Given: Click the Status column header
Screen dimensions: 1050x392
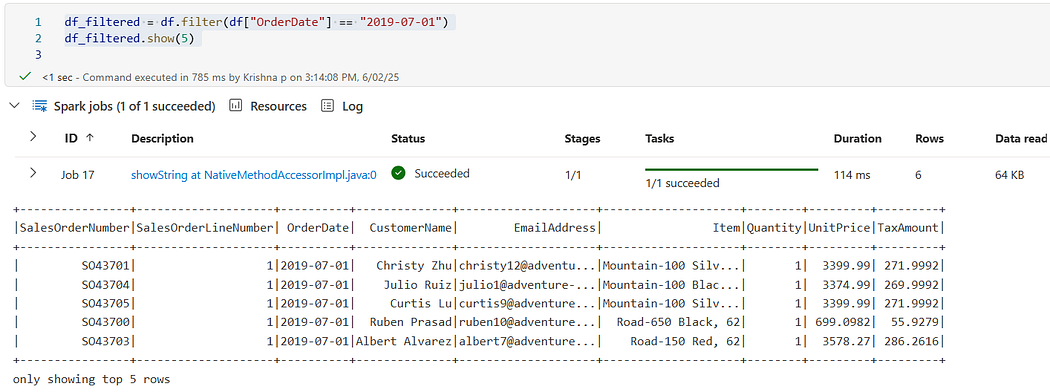Looking at the screenshot, I should click(x=408, y=139).
